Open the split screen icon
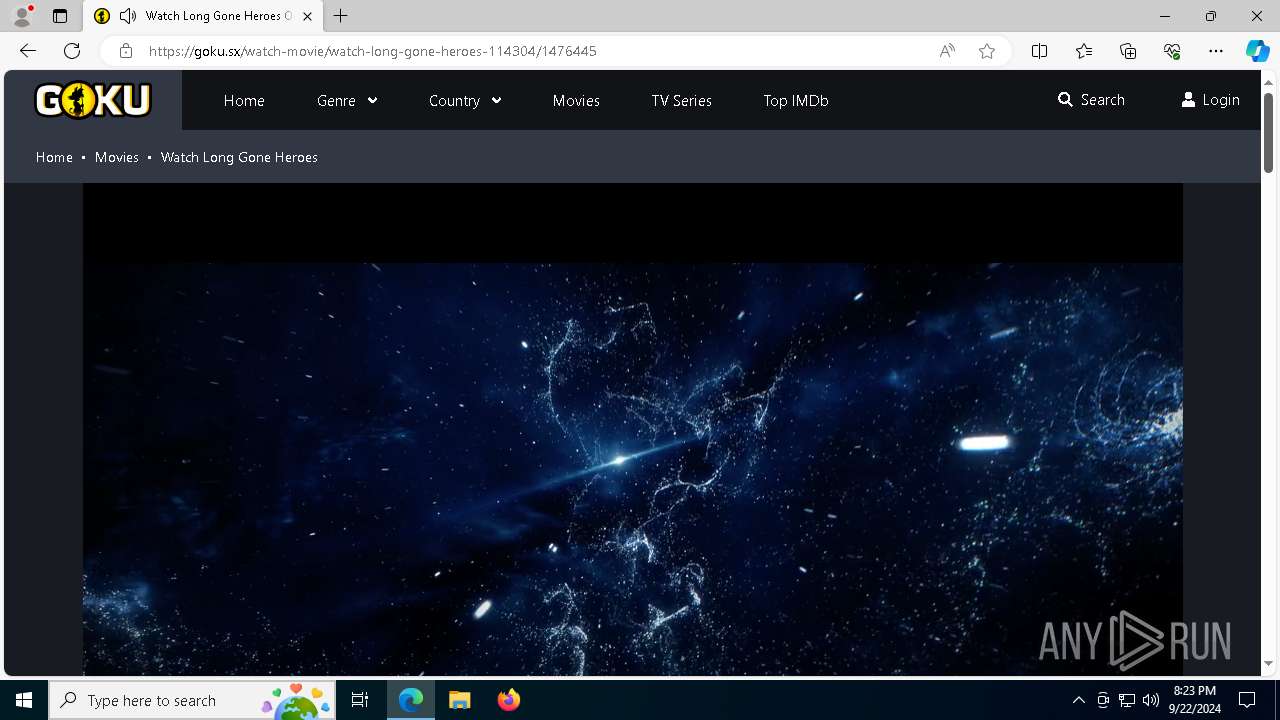This screenshot has height=720, width=1280. (1039, 51)
